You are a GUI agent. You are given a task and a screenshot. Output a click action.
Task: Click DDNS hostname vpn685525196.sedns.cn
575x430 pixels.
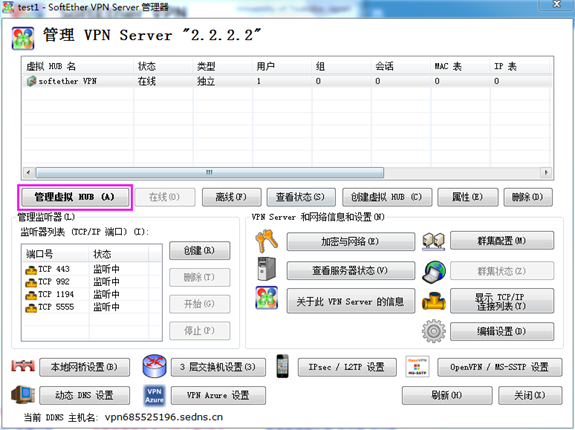[164, 417]
